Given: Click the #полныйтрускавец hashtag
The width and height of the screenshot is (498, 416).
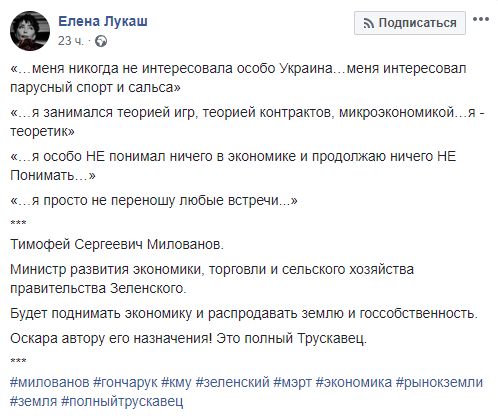Looking at the screenshot, I should point(122,401).
